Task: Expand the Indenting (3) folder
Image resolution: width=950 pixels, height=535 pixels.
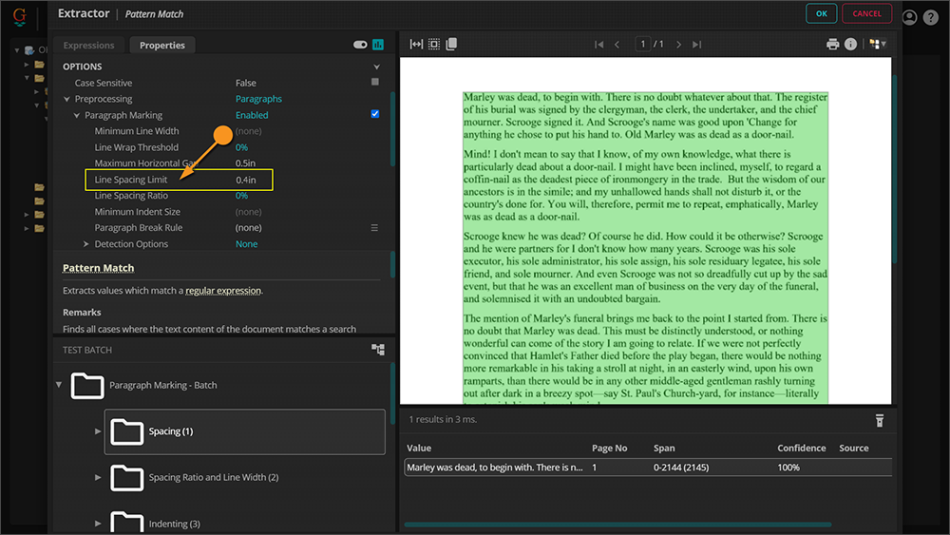Action: tap(98, 523)
